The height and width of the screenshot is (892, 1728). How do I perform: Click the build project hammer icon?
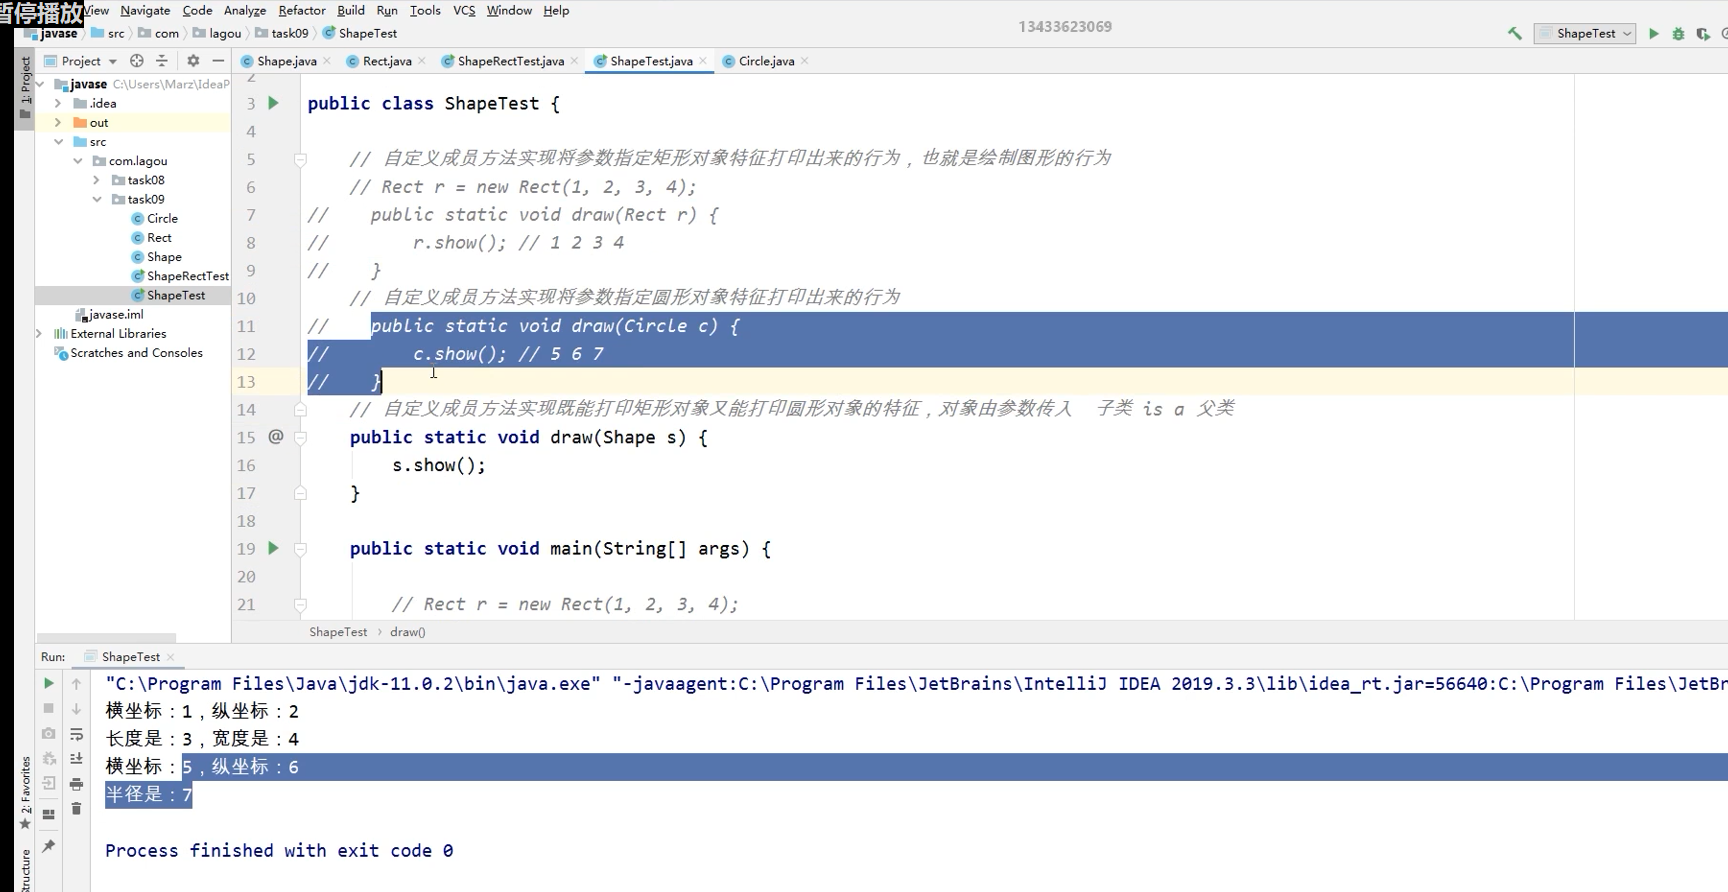pos(1515,33)
